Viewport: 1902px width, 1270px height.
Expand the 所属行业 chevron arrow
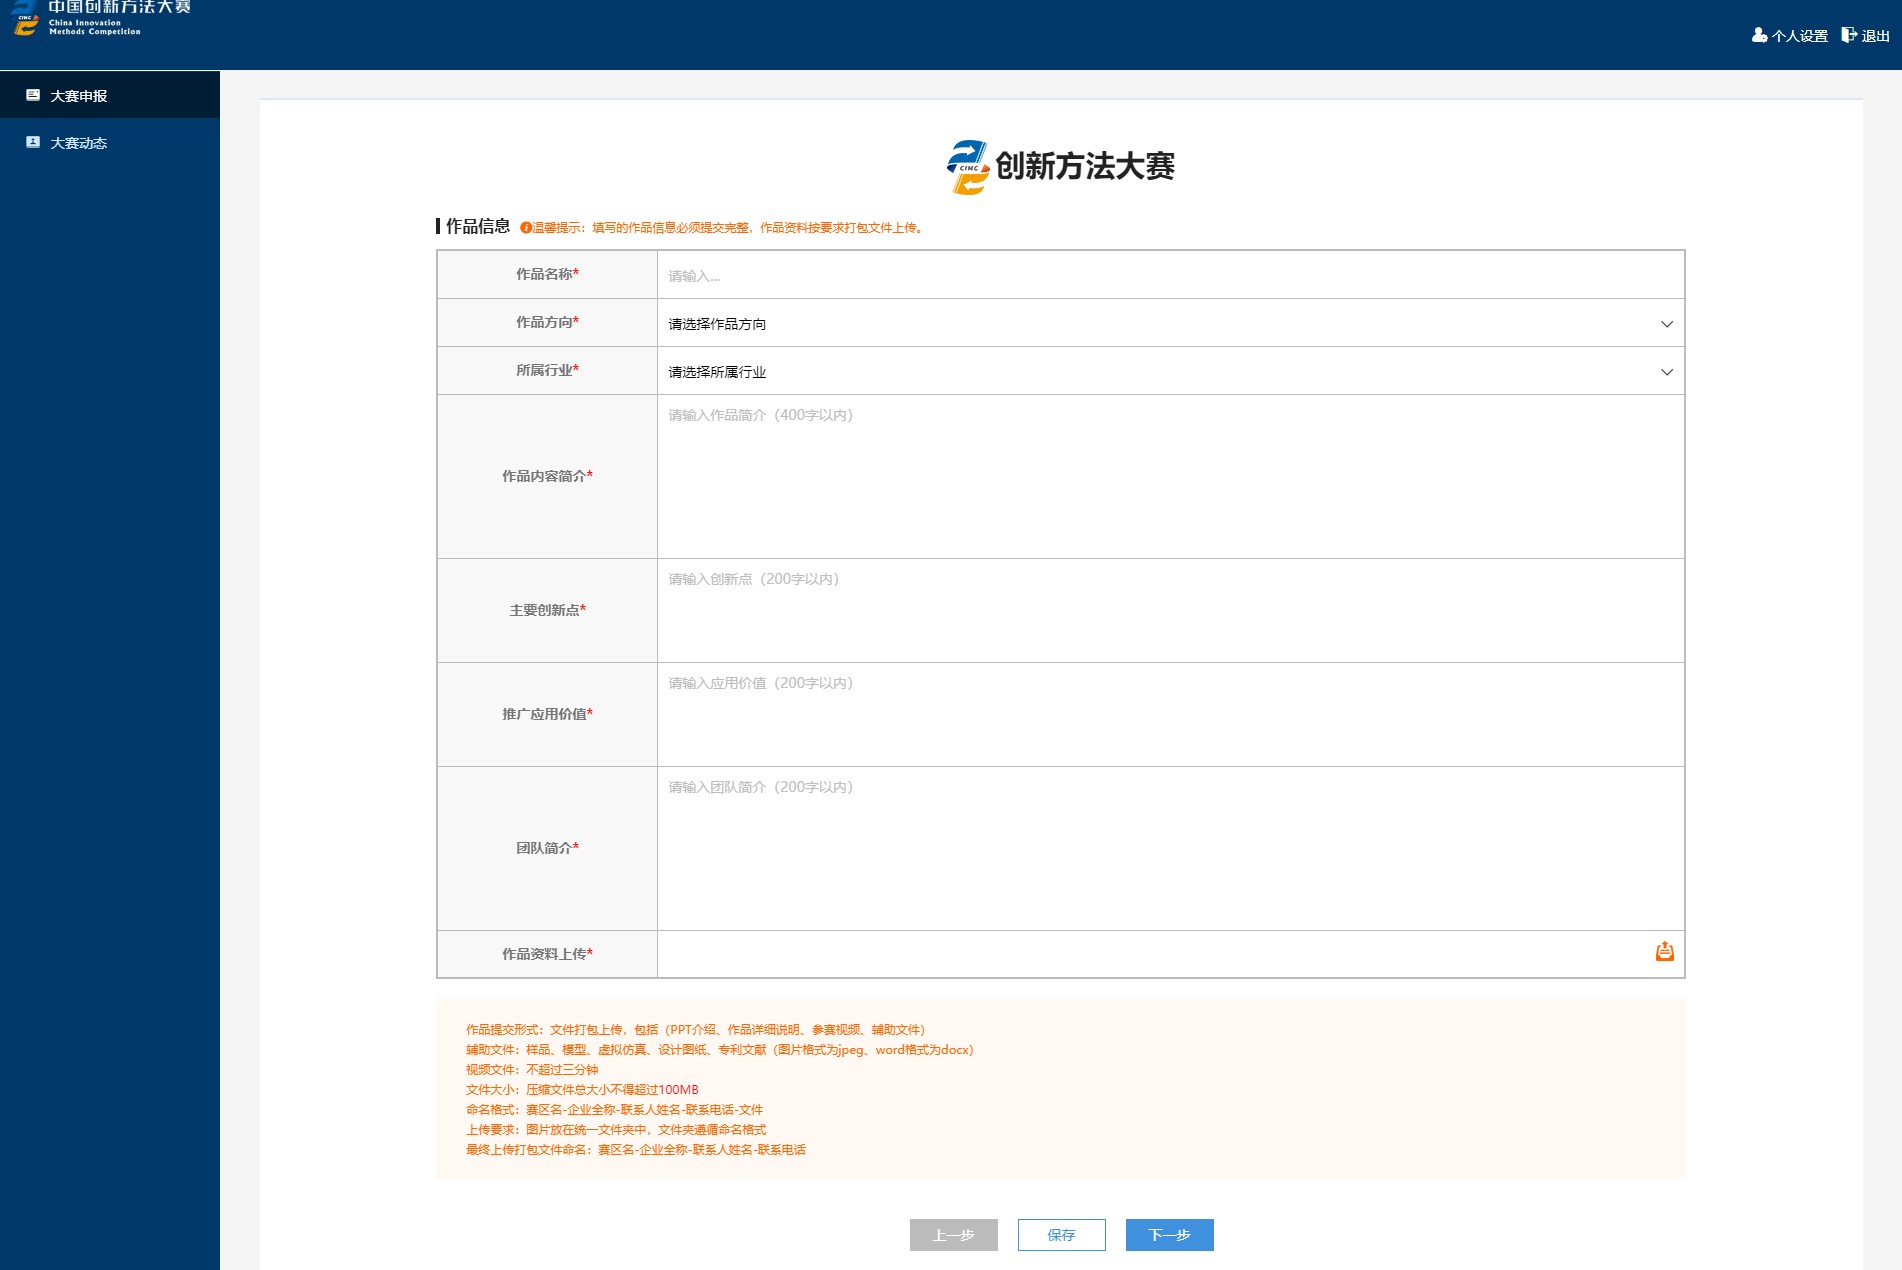tap(1666, 372)
